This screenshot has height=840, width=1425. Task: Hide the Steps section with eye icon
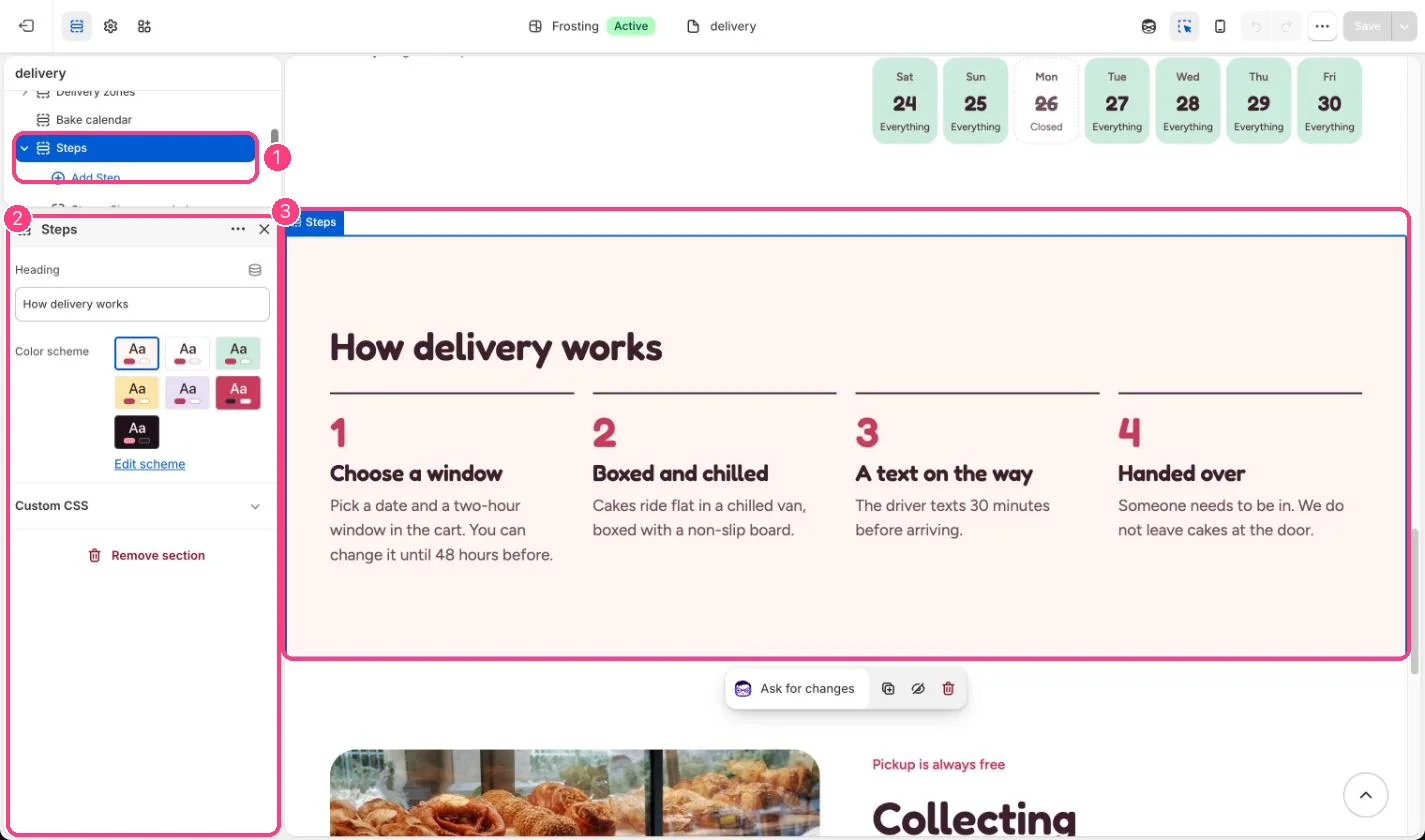click(918, 688)
